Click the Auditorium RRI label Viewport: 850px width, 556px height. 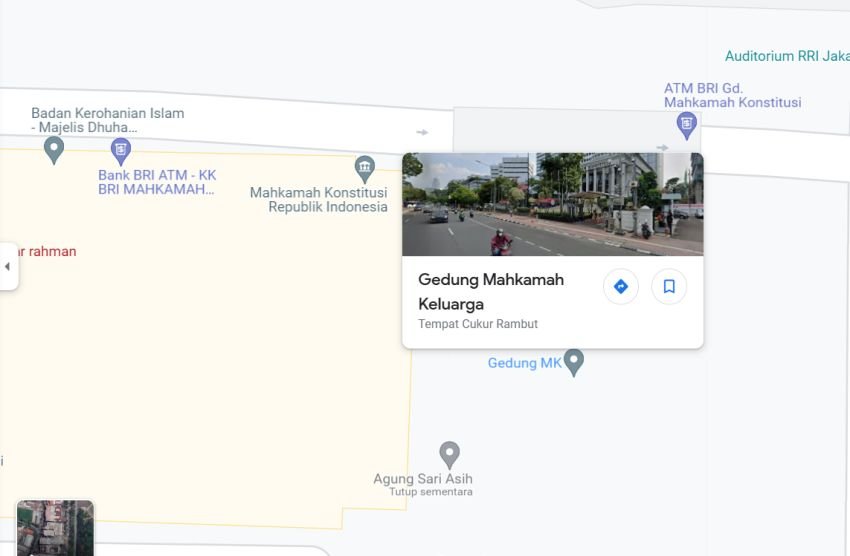coord(787,56)
